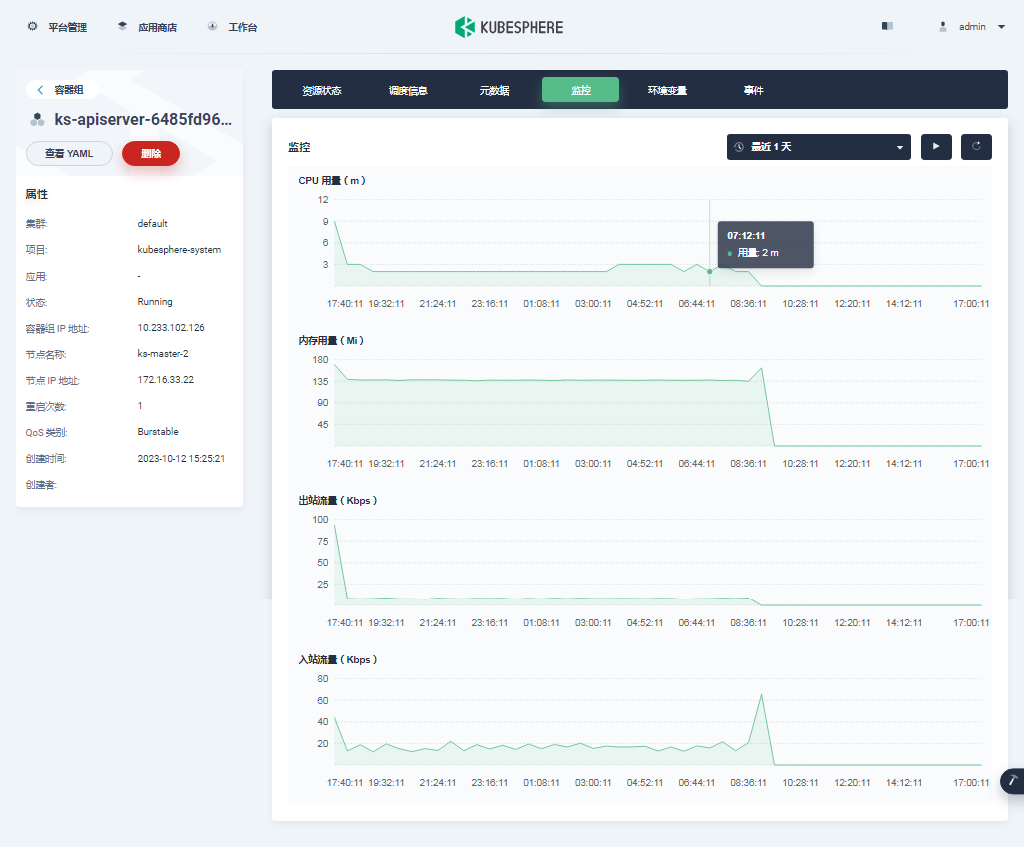
Task: Expand the admin account dropdown arrow
Action: 1001,27
